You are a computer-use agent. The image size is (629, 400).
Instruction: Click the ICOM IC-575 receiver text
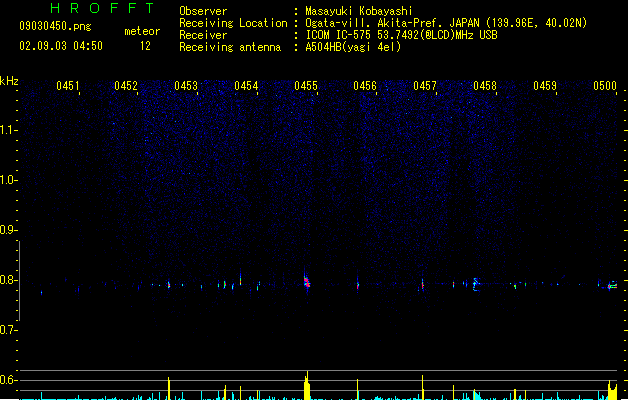click(402, 35)
